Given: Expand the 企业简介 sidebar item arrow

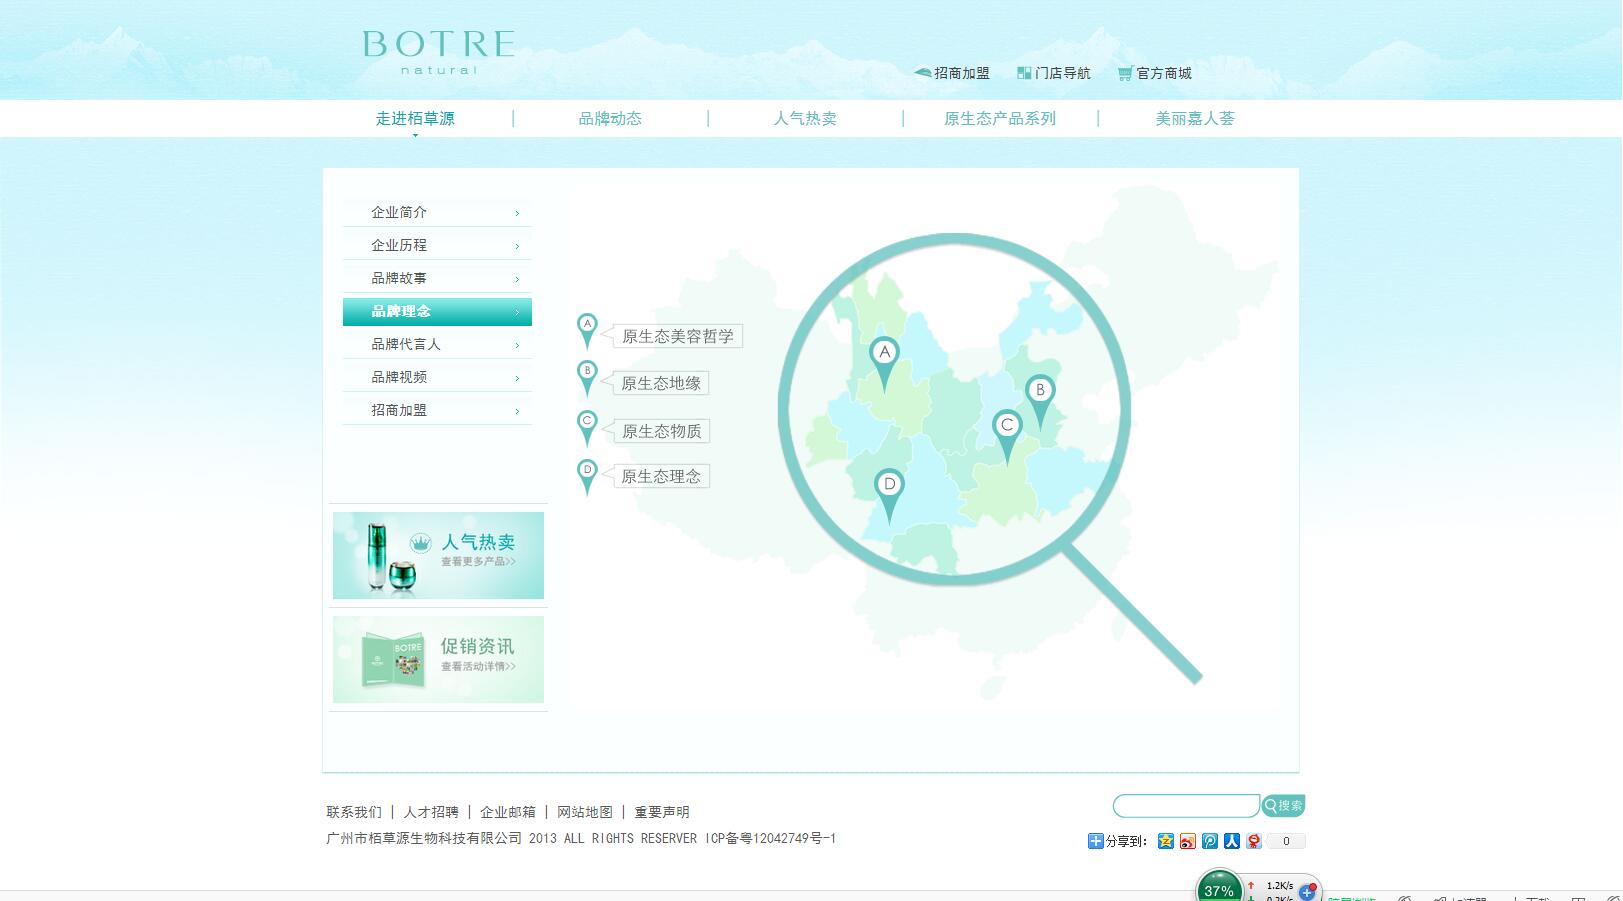Looking at the screenshot, I should (x=517, y=212).
